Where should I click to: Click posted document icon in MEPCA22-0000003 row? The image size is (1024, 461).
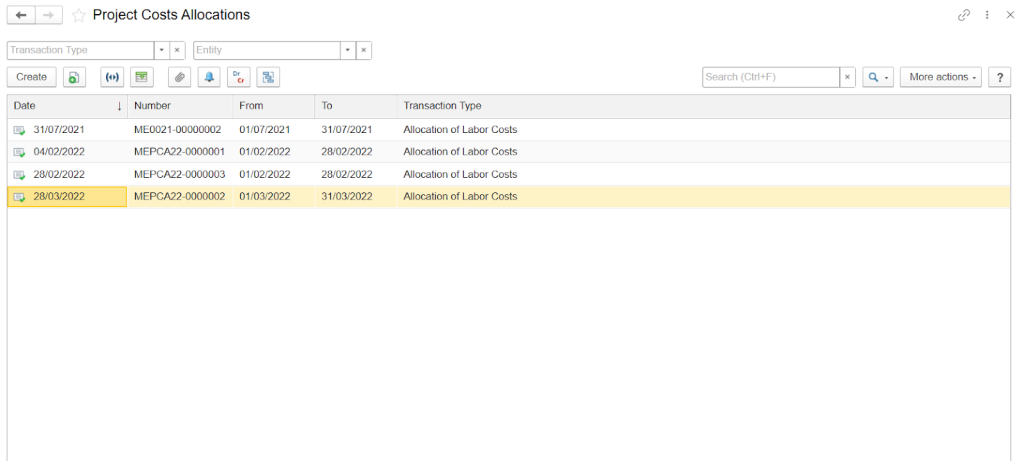coord(20,175)
